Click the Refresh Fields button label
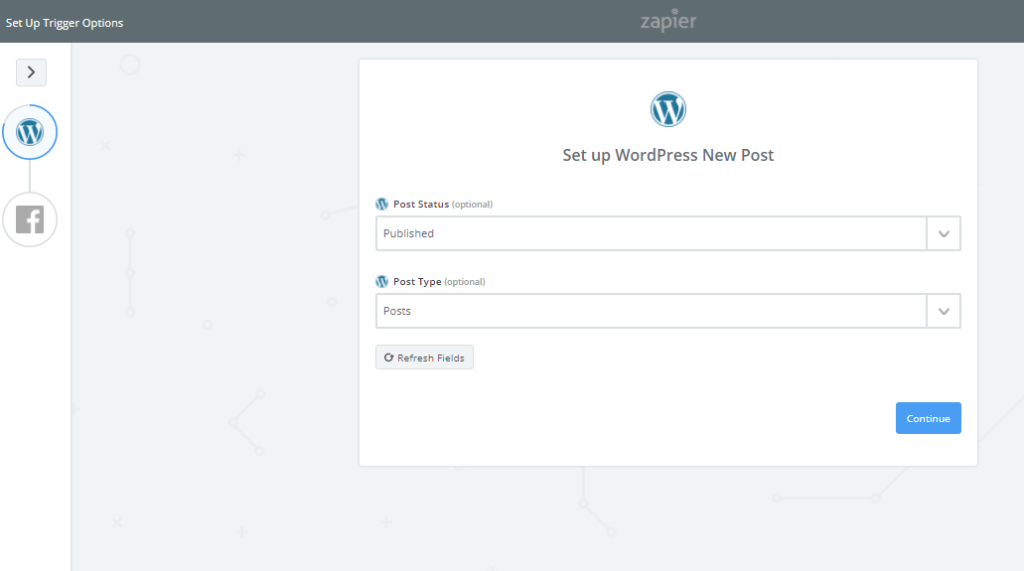The height and width of the screenshot is (571, 1024). point(430,358)
